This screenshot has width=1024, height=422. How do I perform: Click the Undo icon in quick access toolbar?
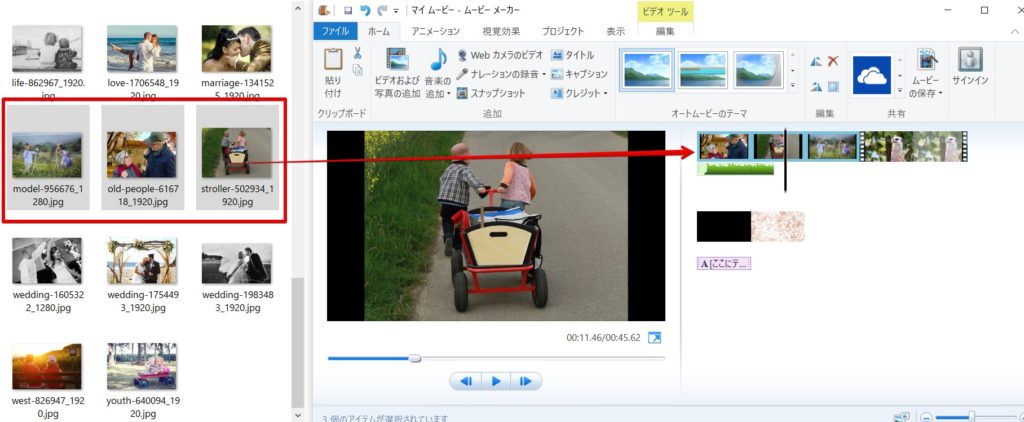tap(365, 10)
